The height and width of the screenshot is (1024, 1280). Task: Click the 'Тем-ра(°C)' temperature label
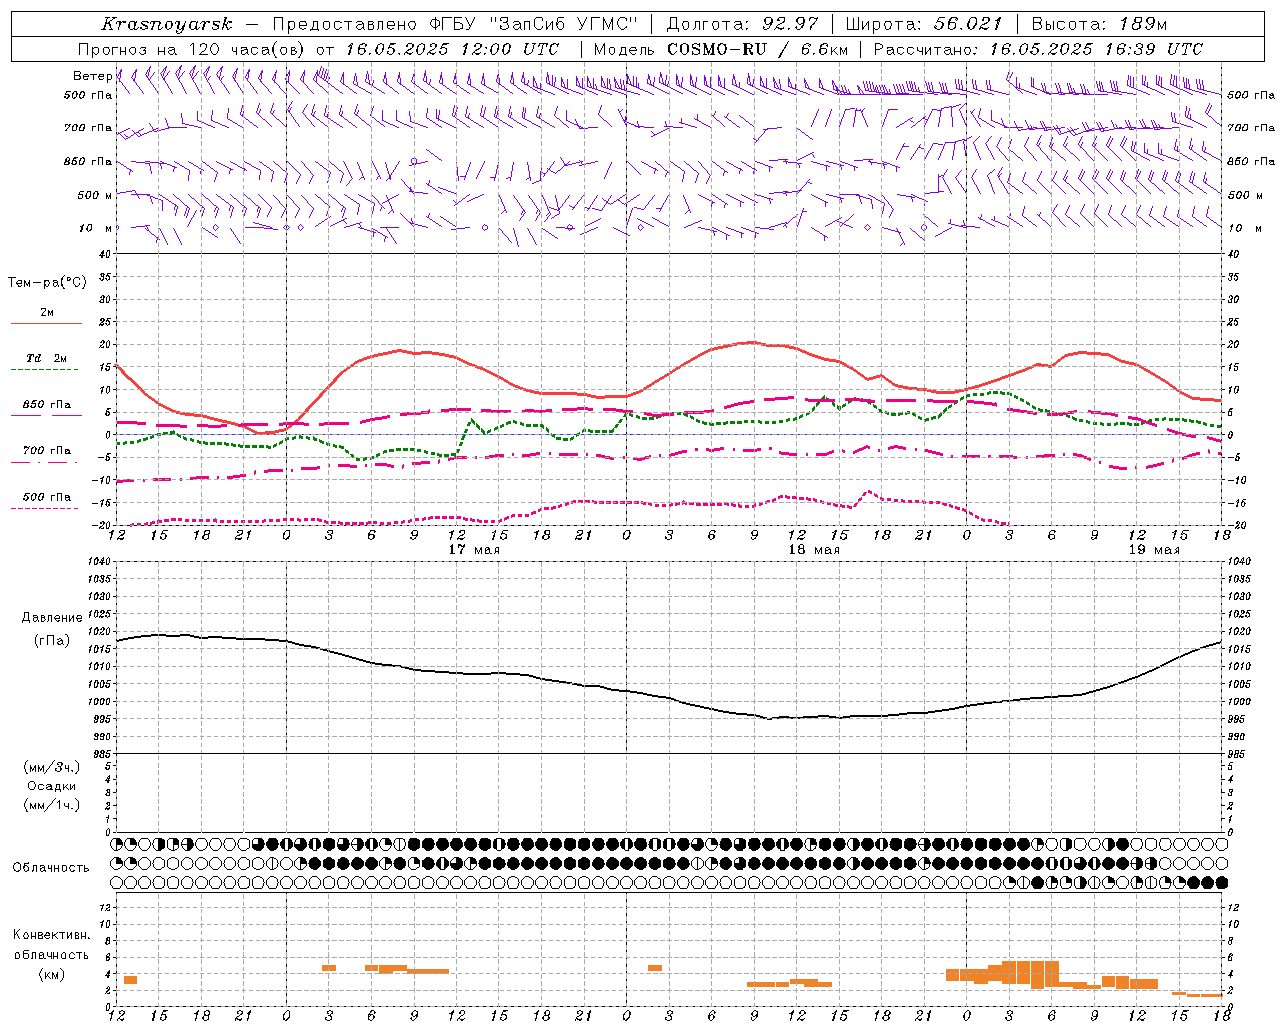[x=47, y=283]
